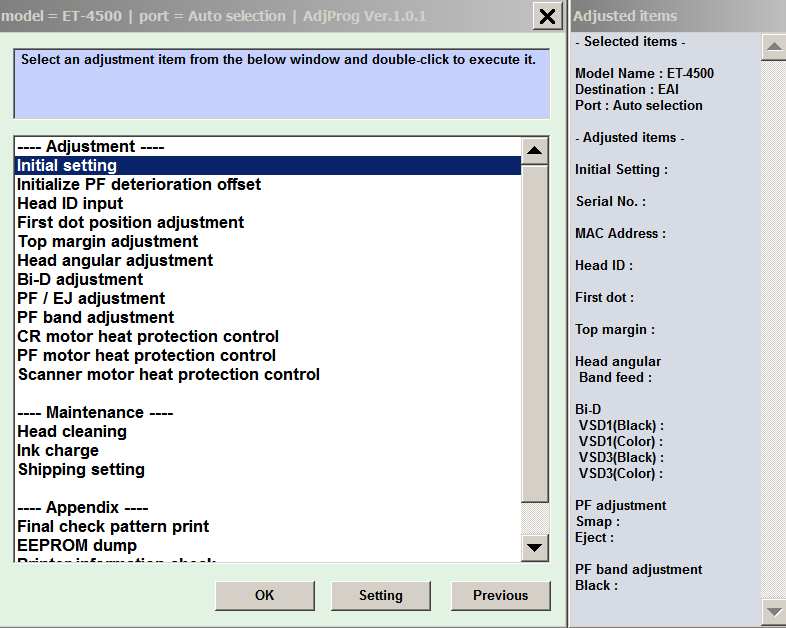786x628 pixels.
Task: Click the list scroll up arrow
Action: pyautogui.click(x=534, y=150)
